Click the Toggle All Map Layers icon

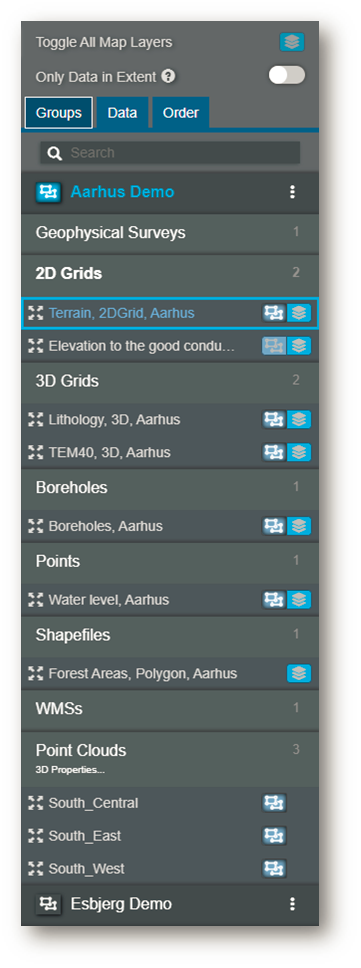tap(292, 42)
